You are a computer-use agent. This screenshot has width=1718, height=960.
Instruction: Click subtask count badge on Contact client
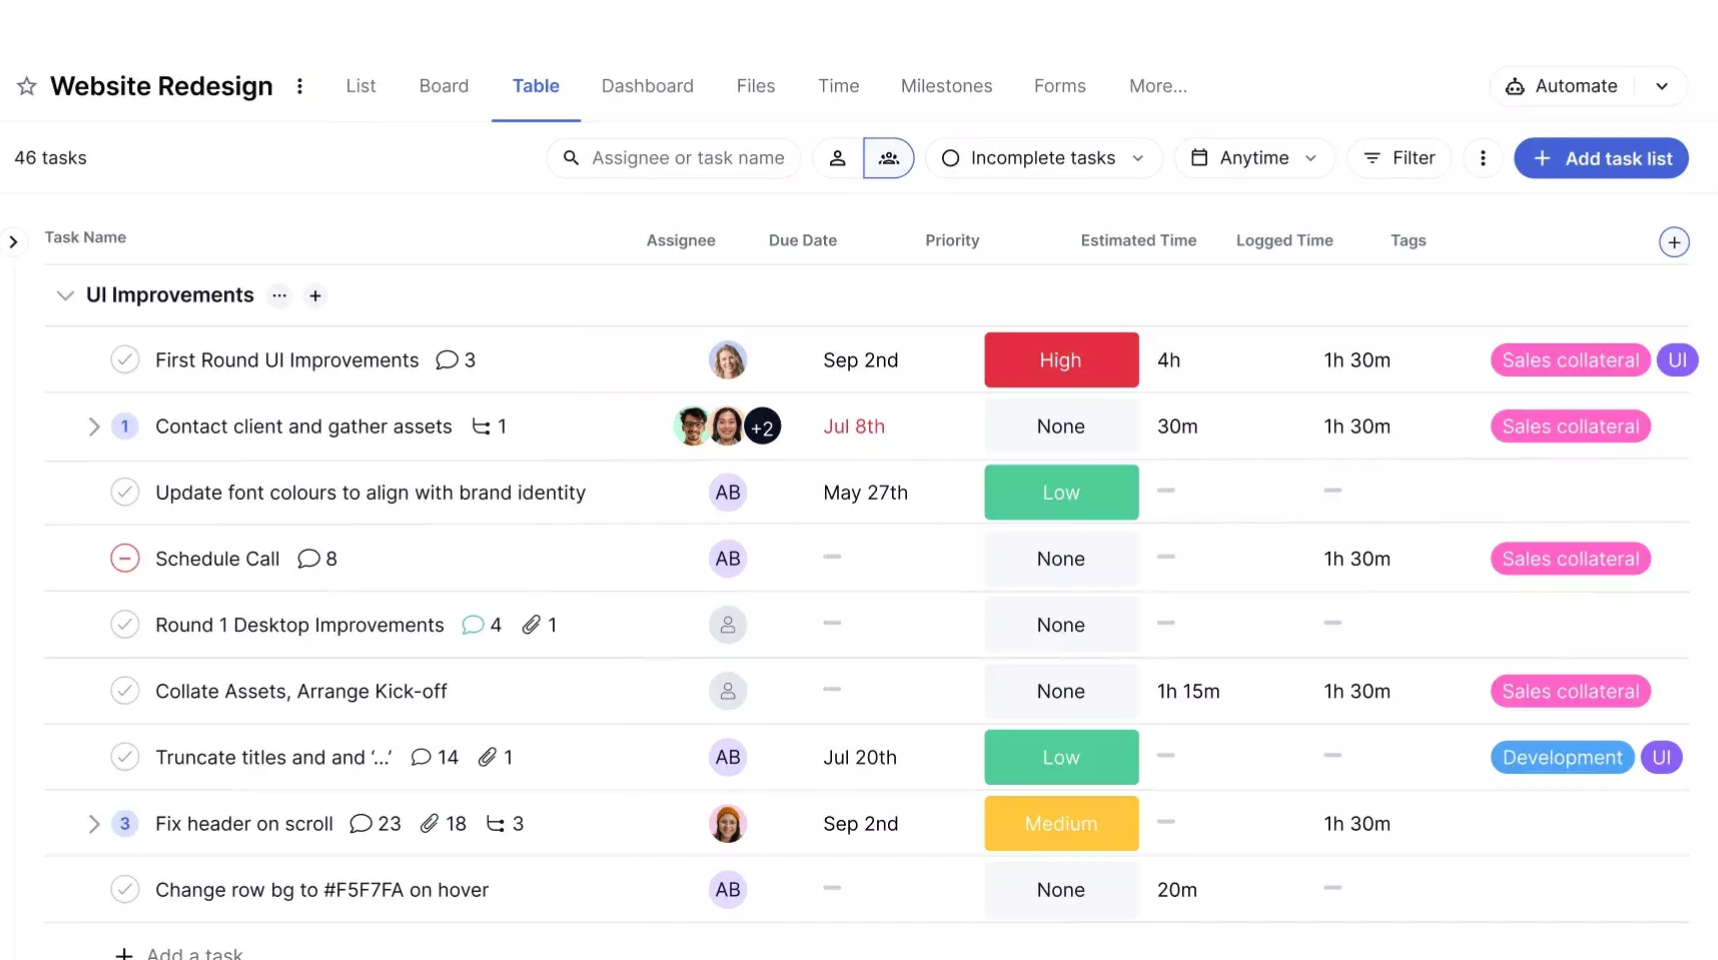pyautogui.click(x=125, y=427)
